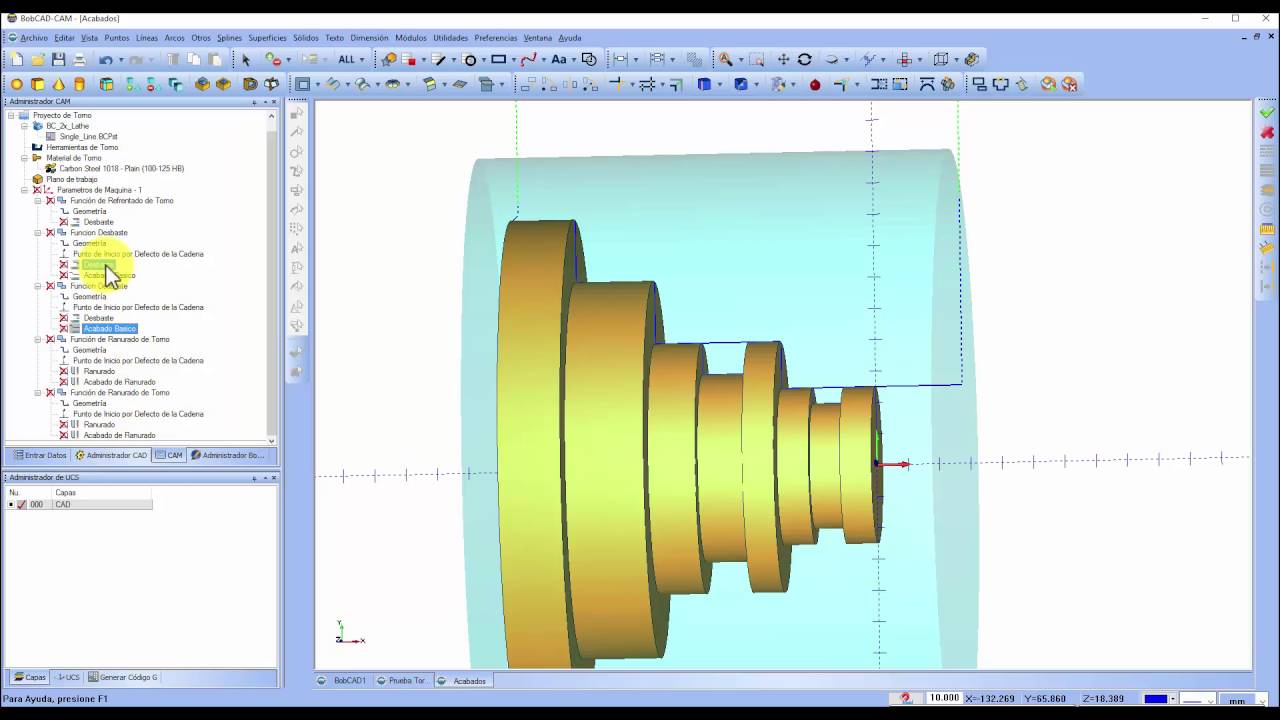The width and height of the screenshot is (1280, 720).
Task: Open the Superficies menu
Action: tap(267, 38)
